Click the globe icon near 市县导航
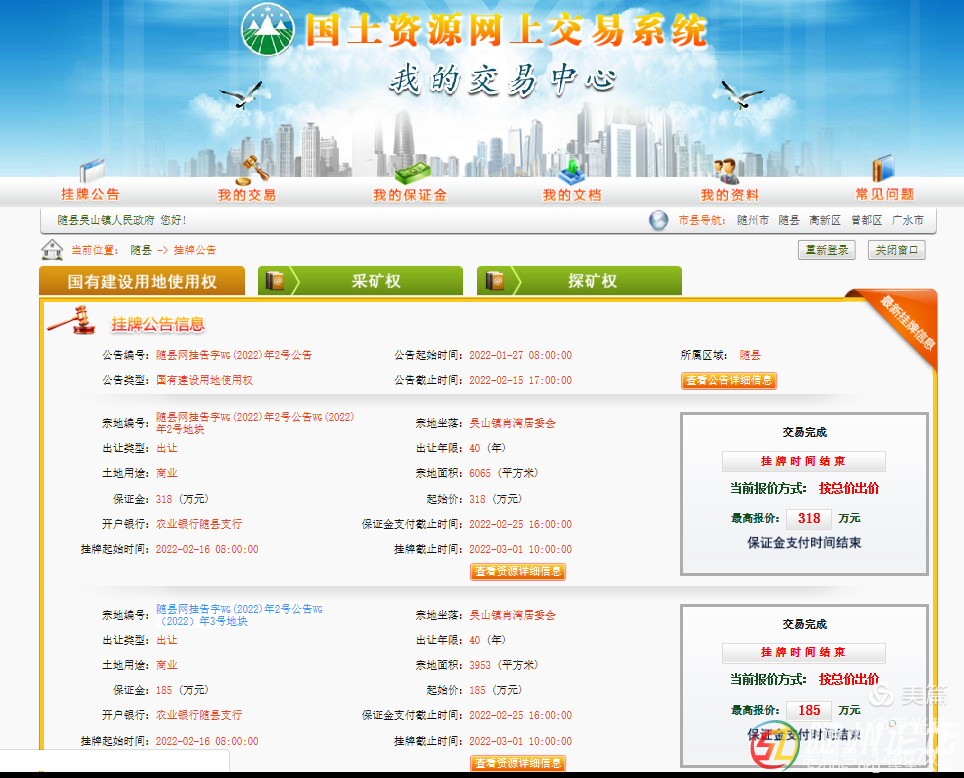This screenshot has width=964, height=778. [x=658, y=221]
